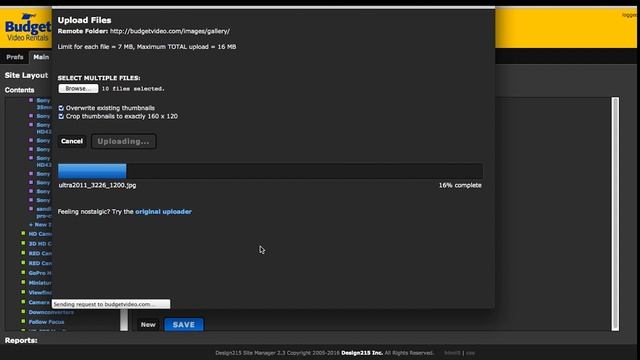The width and height of the screenshot is (640, 360).
Task: Click the greyed-out Uploading... button
Action: [x=123, y=141]
